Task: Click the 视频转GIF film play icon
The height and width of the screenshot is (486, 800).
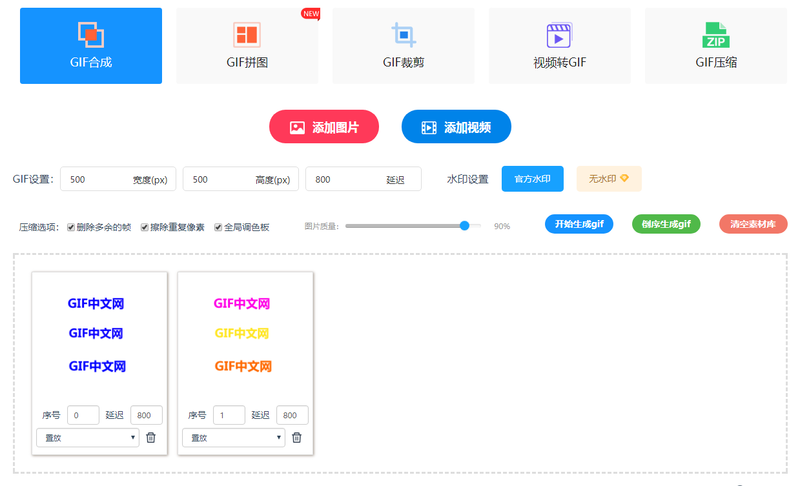Action: 559,35
